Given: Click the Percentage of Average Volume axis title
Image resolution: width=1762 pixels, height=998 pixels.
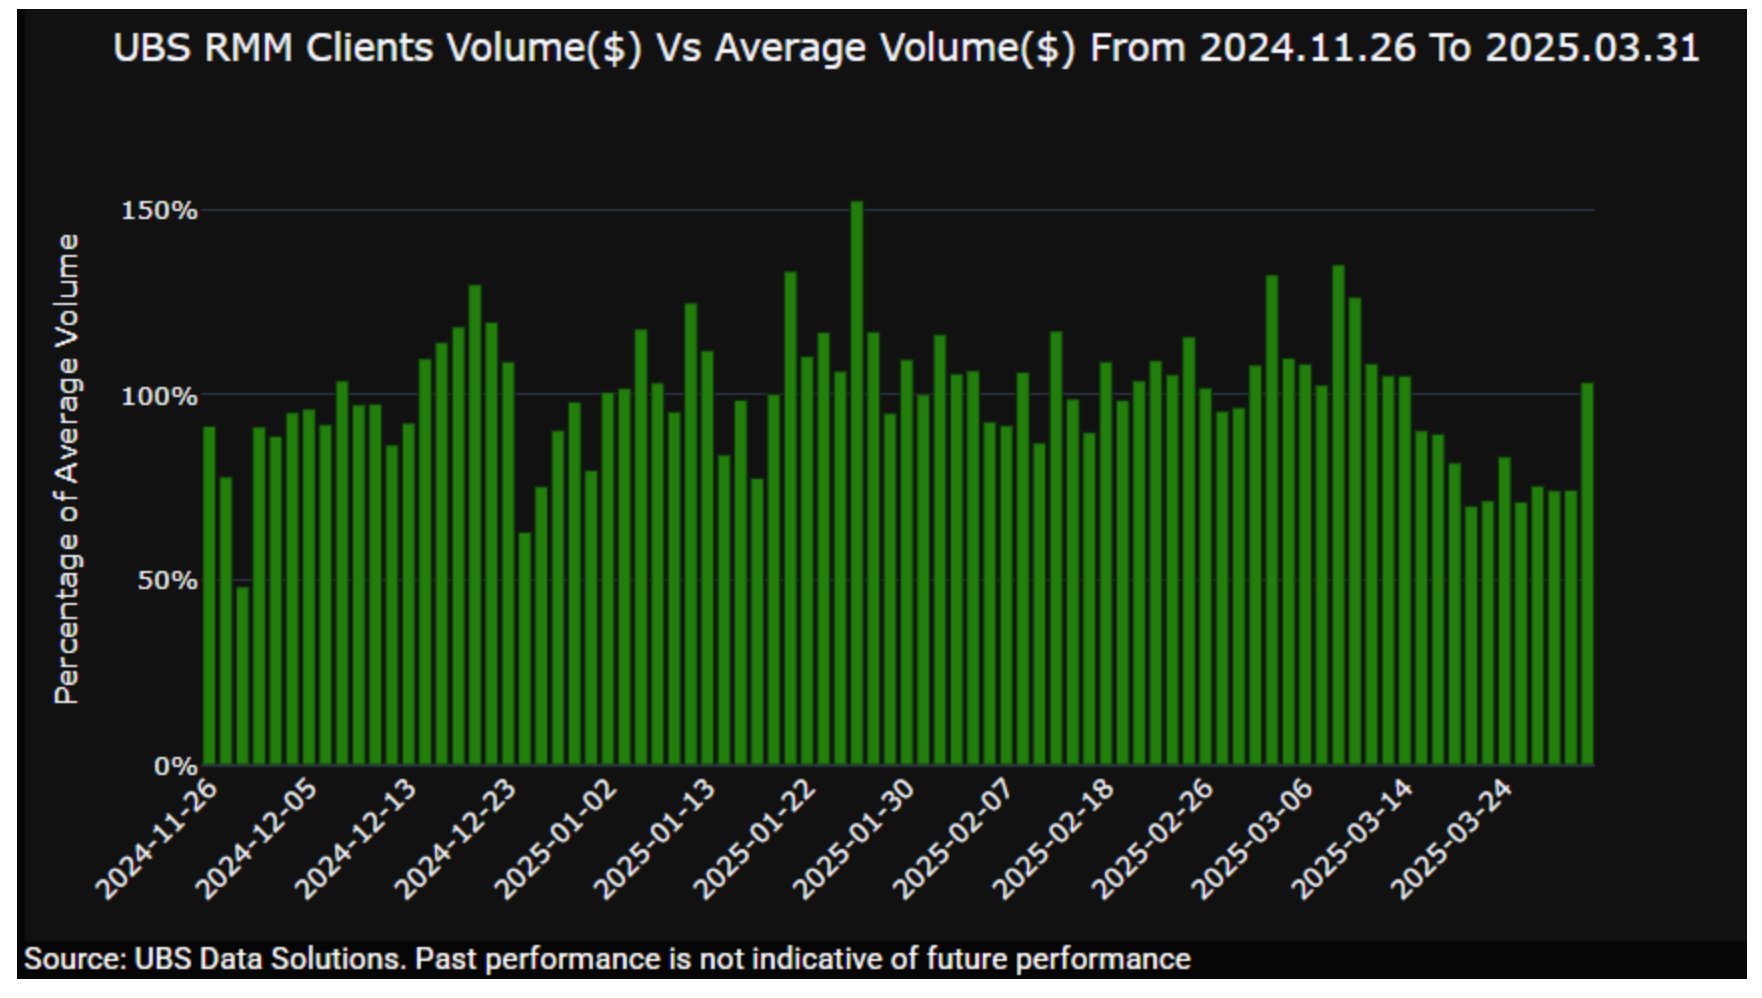Looking at the screenshot, I should point(66,469).
